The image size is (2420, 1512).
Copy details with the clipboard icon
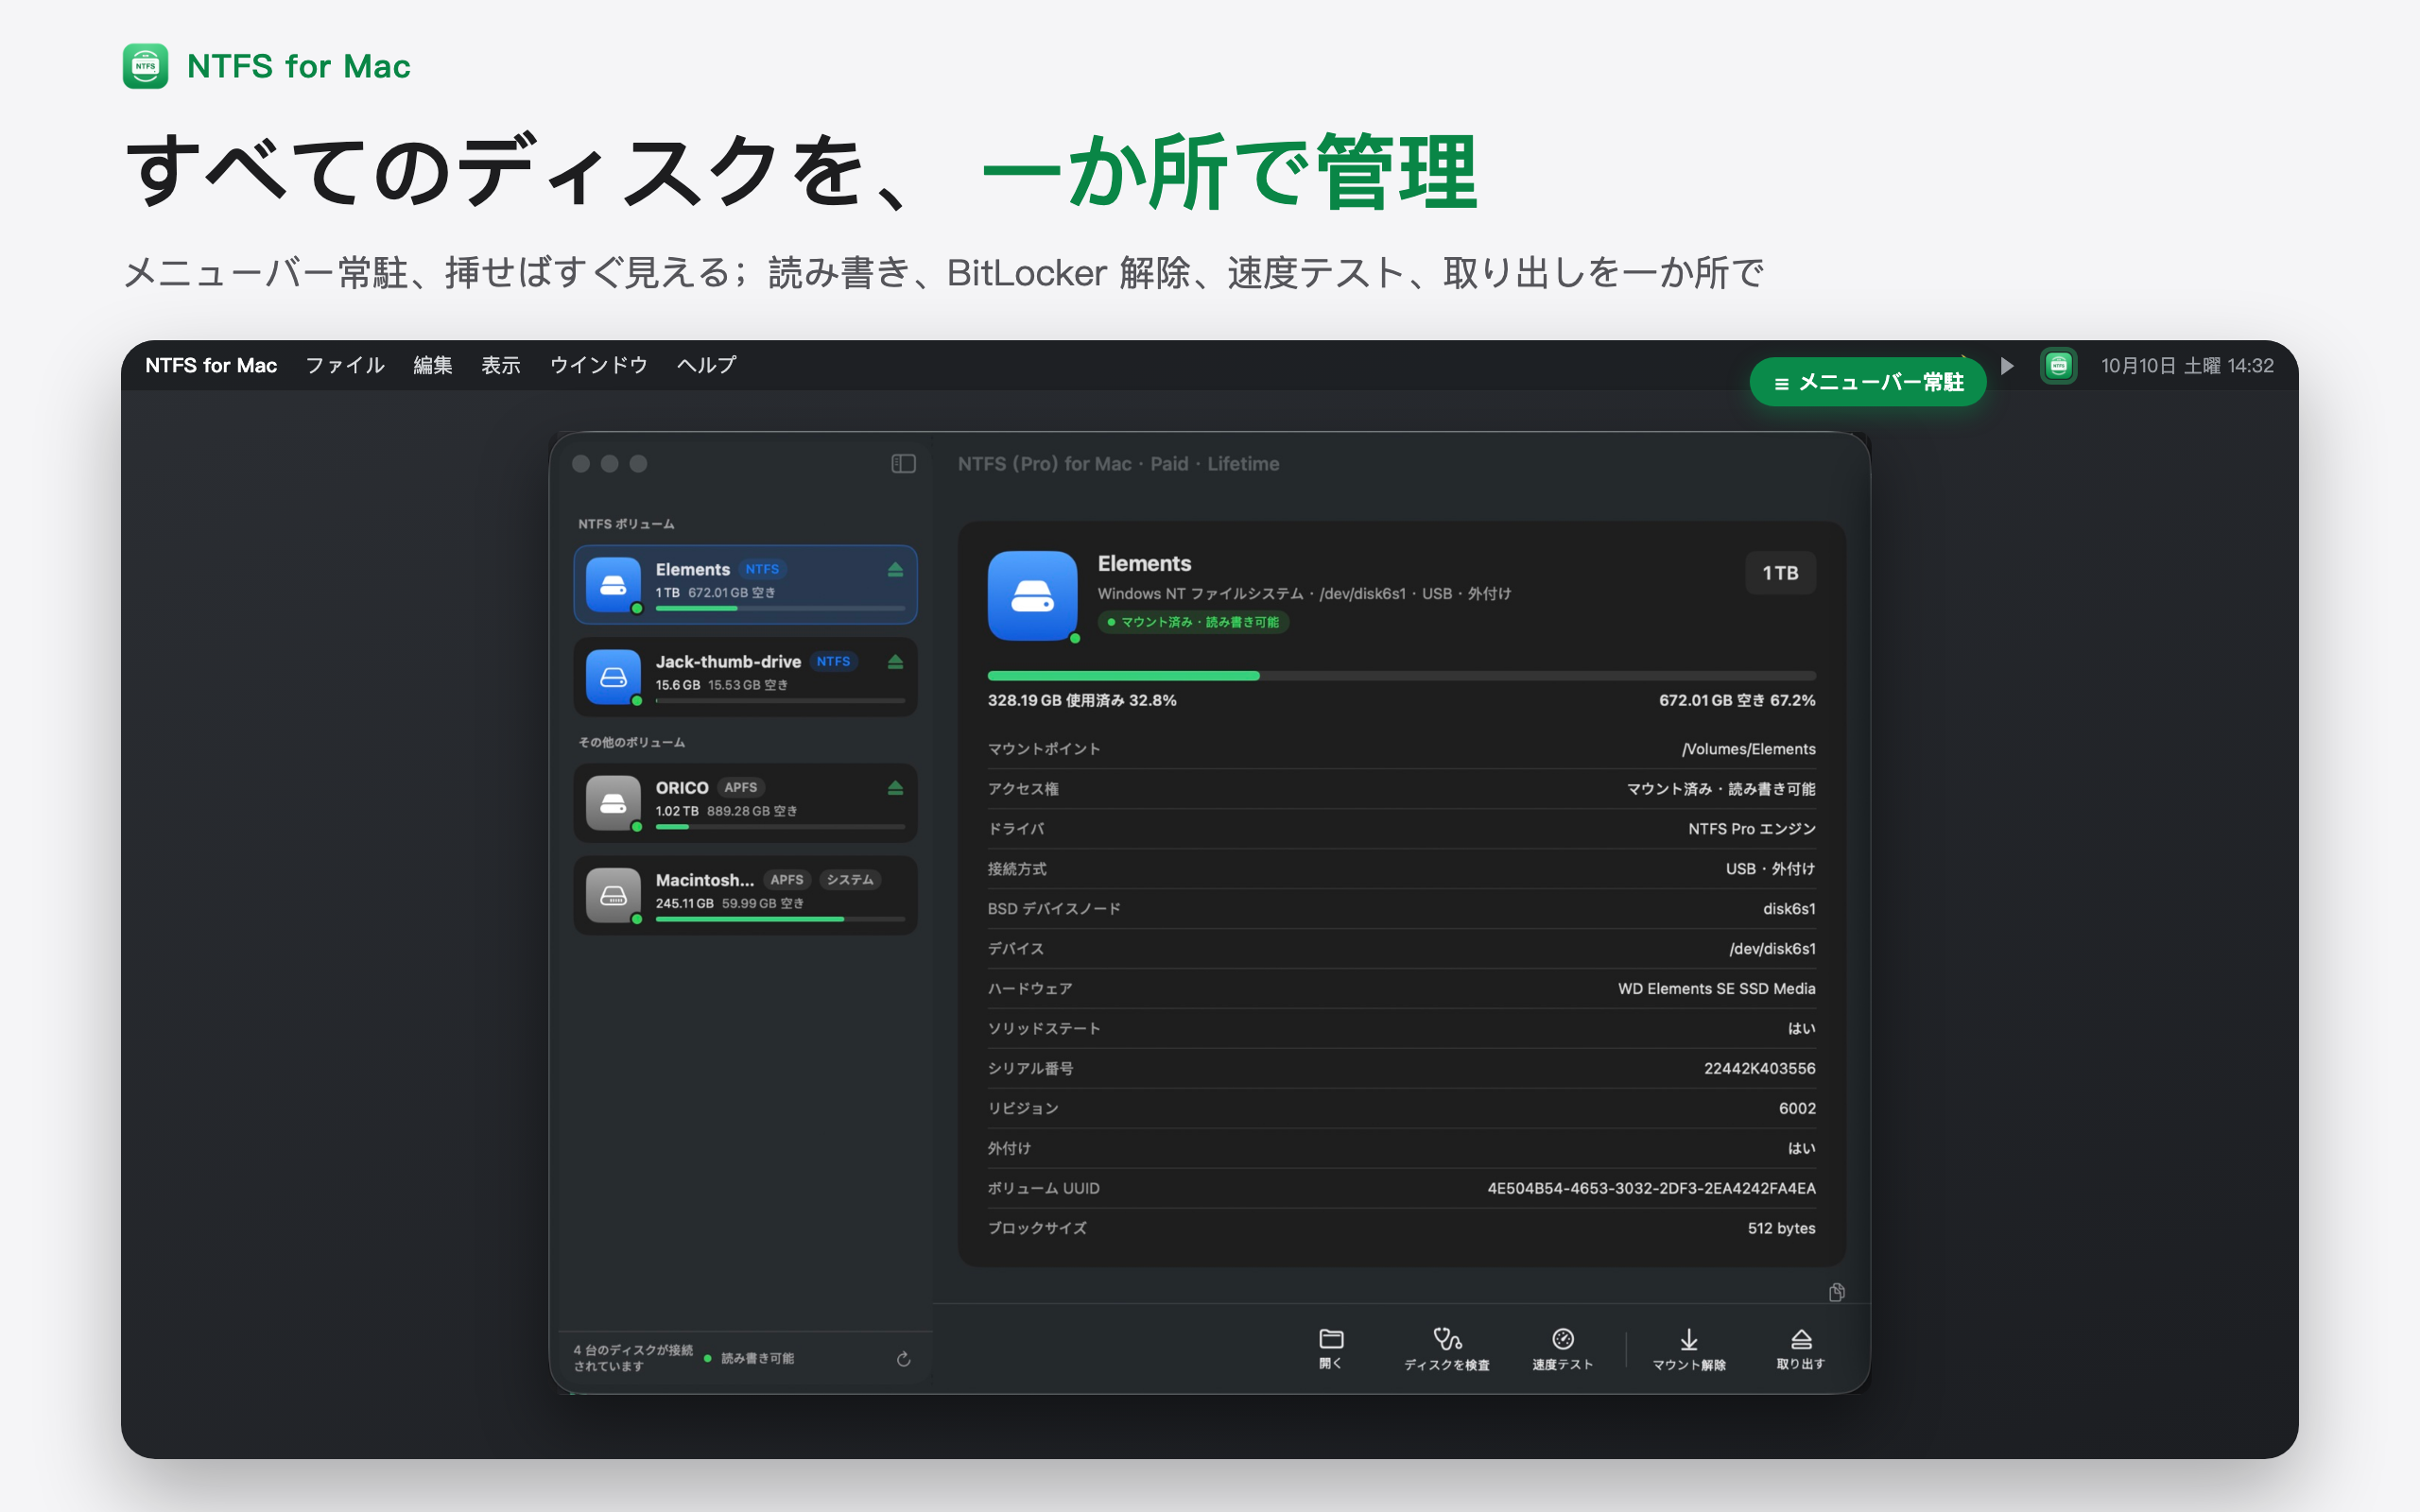click(x=1836, y=1292)
